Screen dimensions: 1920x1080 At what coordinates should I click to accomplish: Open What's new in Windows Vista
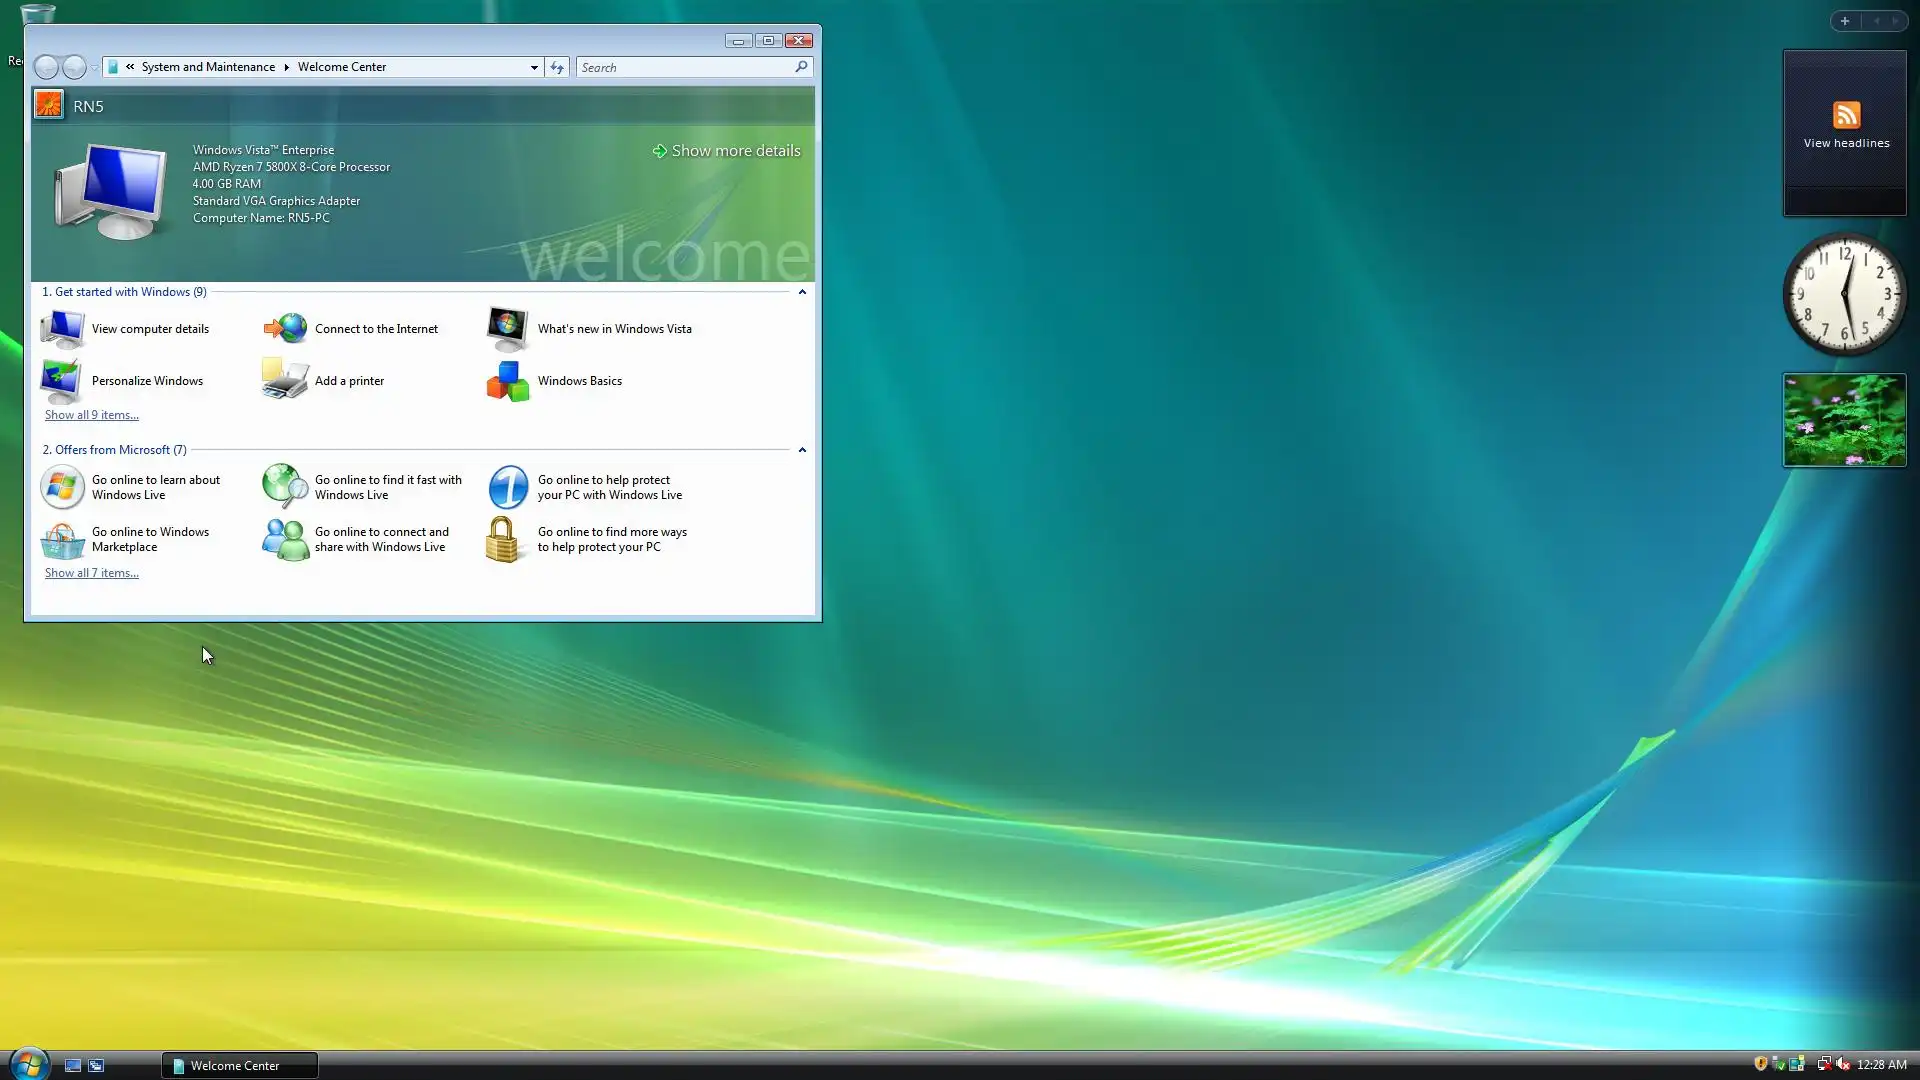[x=614, y=329]
